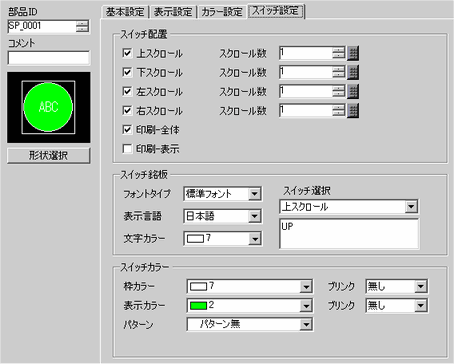Open keypad icon for 右スクロール scroll count
Image resolution: width=454 pixels, height=364 pixels.
(353, 110)
